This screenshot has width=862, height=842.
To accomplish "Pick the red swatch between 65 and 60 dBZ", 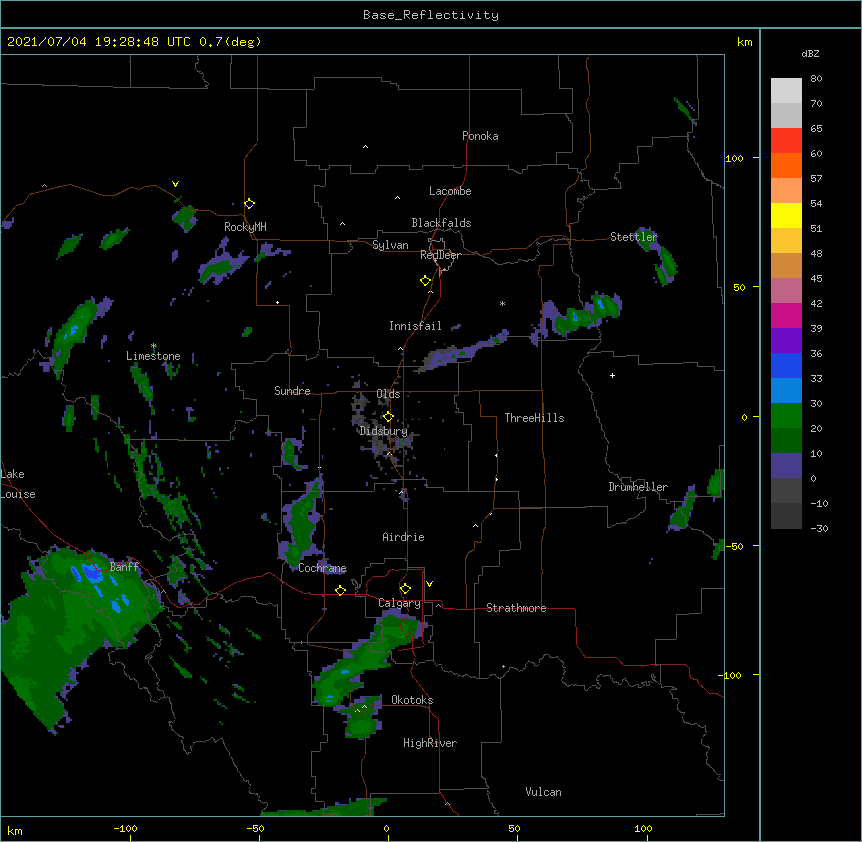I will pyautogui.click(x=786, y=141).
